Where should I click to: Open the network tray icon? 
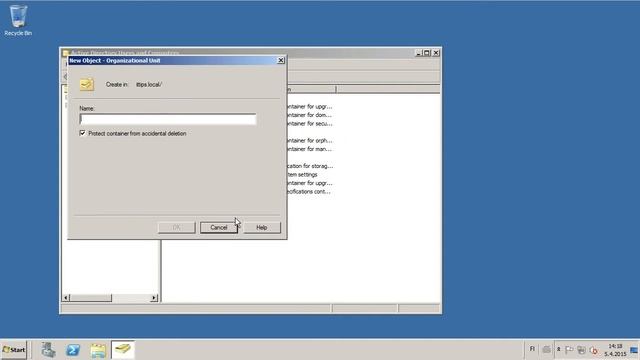pyautogui.click(x=581, y=350)
